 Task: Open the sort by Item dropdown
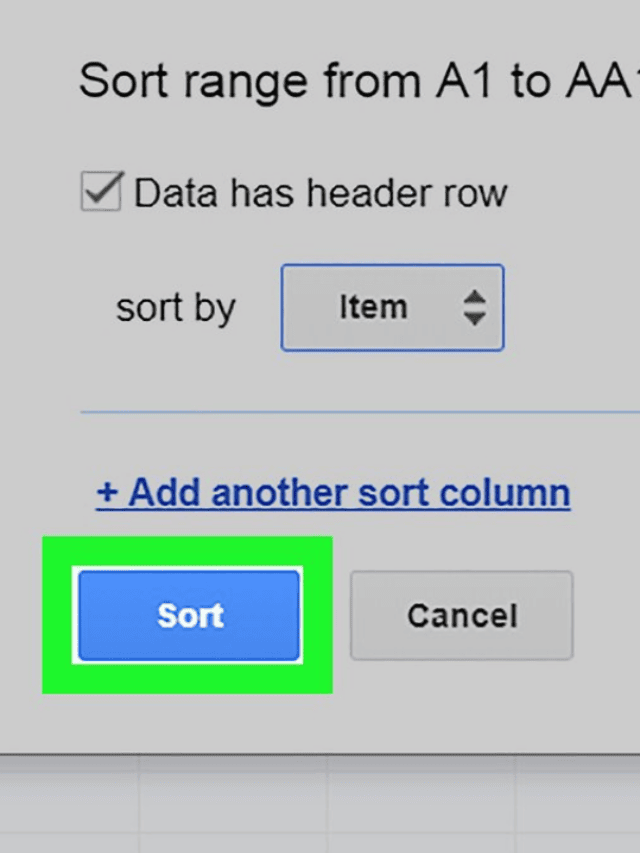point(392,307)
